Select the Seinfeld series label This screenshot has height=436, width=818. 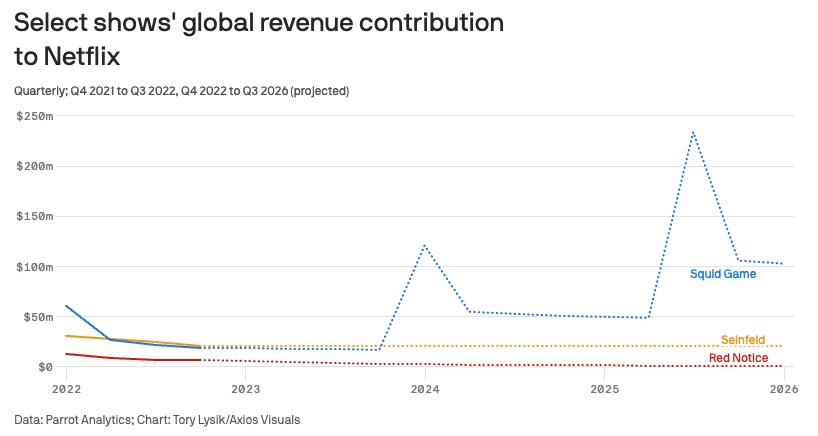pos(742,340)
